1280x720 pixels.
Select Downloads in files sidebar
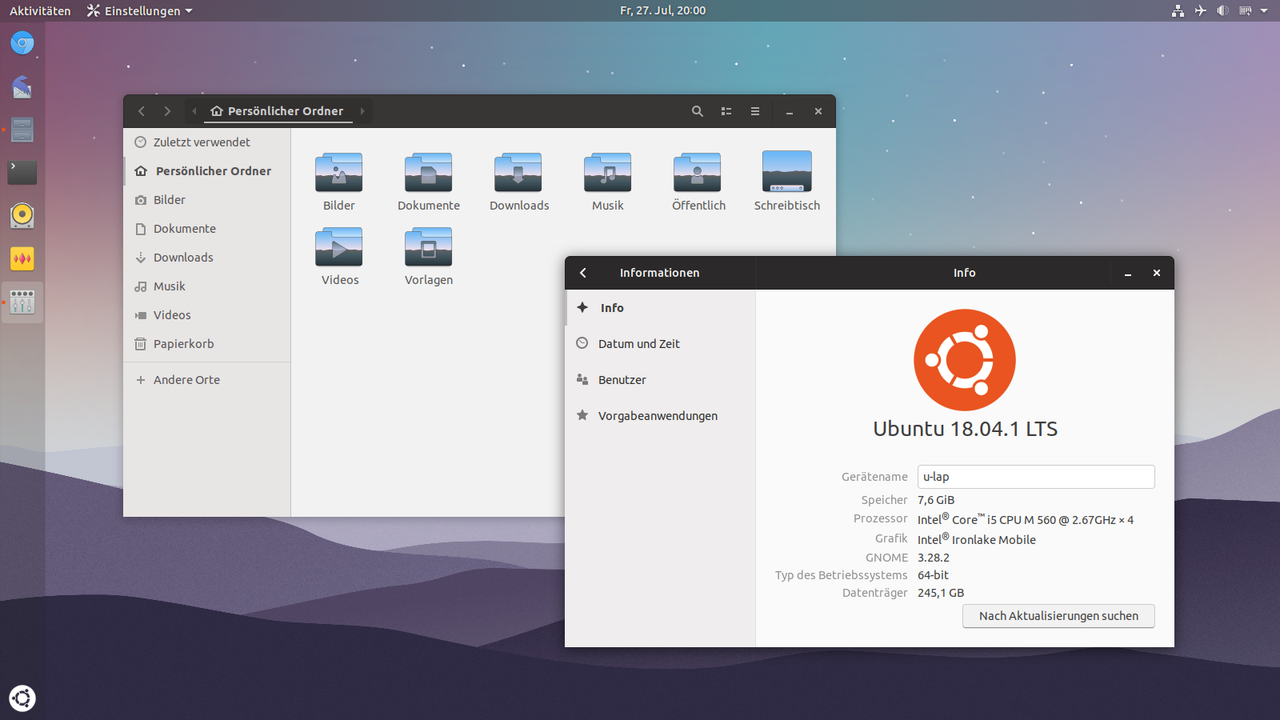[207, 257]
